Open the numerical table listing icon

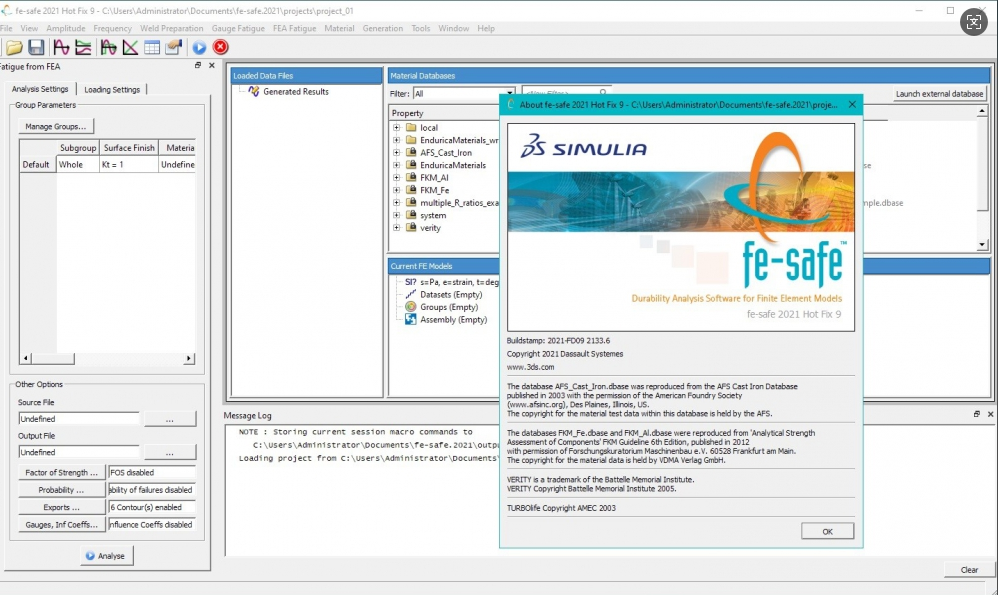pos(151,47)
